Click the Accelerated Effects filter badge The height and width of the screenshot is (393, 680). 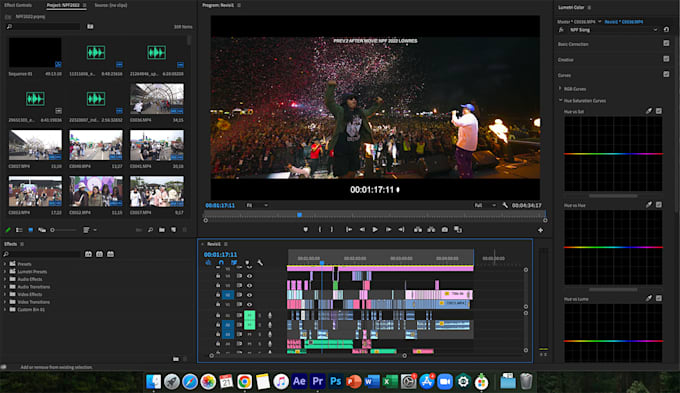(88, 254)
